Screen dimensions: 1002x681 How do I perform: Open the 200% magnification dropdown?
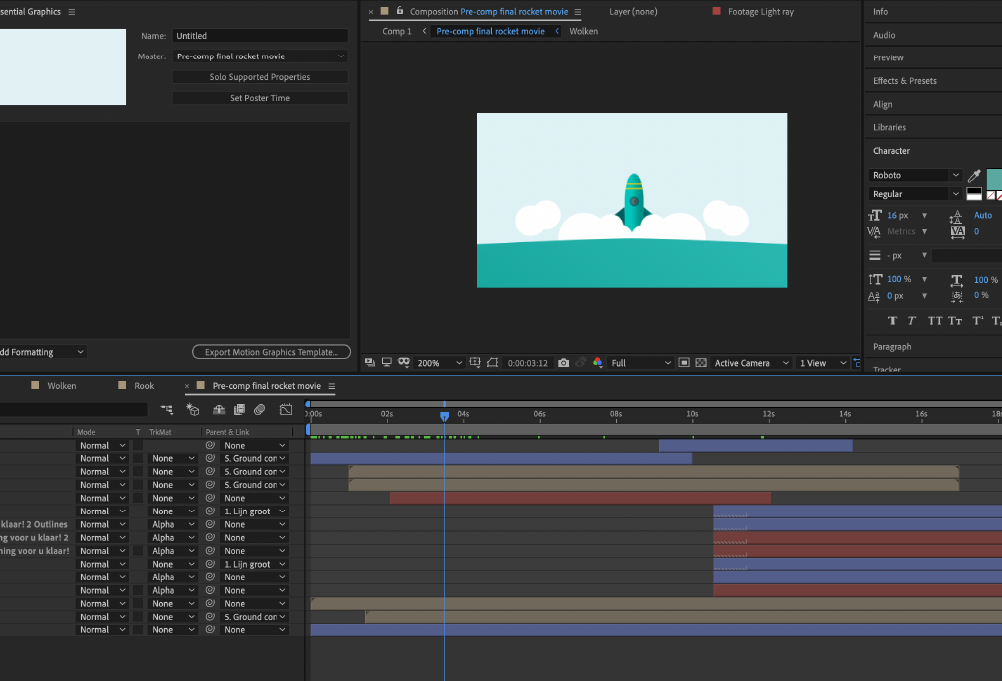click(439, 363)
